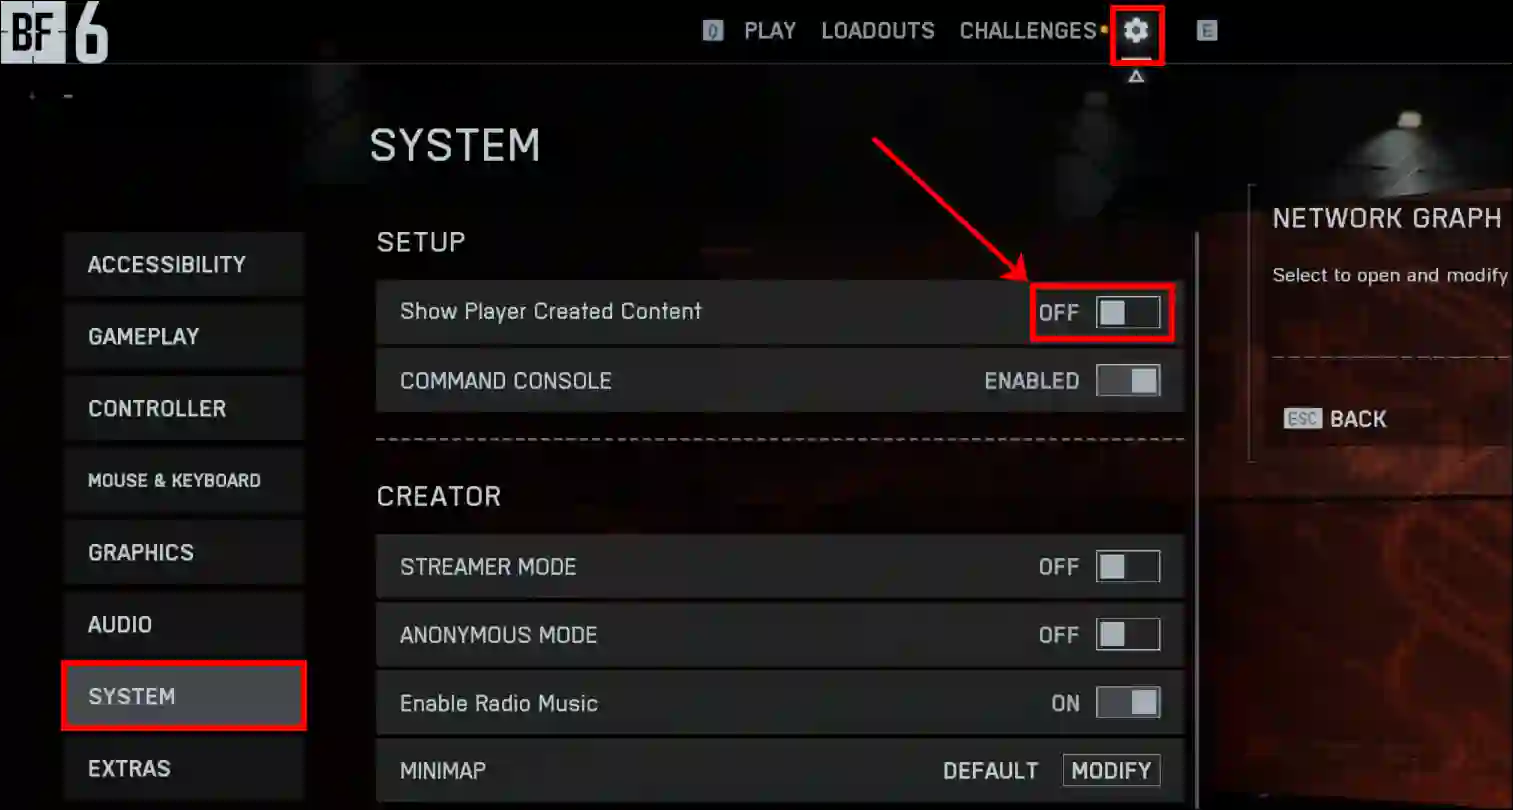Image resolution: width=1513 pixels, height=810 pixels.
Task: Open the PLAY tab
Action: pos(770,31)
